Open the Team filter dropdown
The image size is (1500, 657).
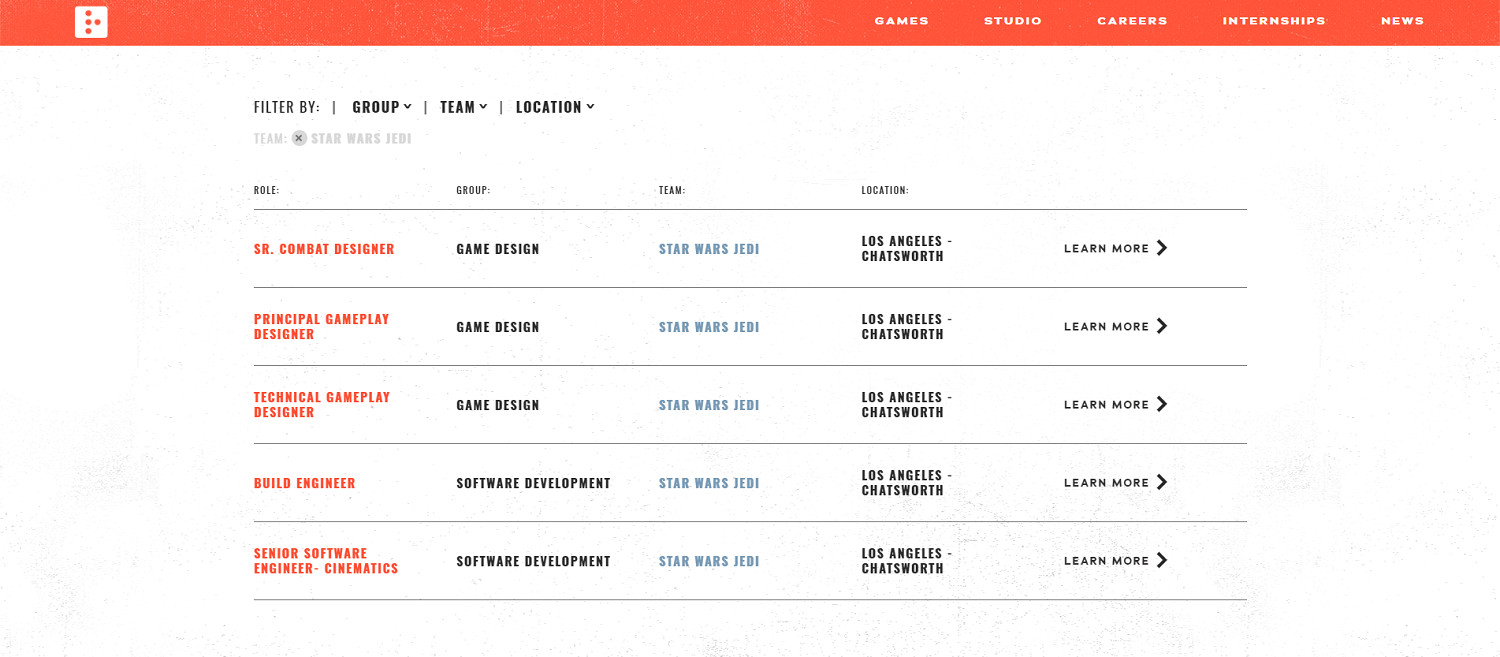point(463,107)
